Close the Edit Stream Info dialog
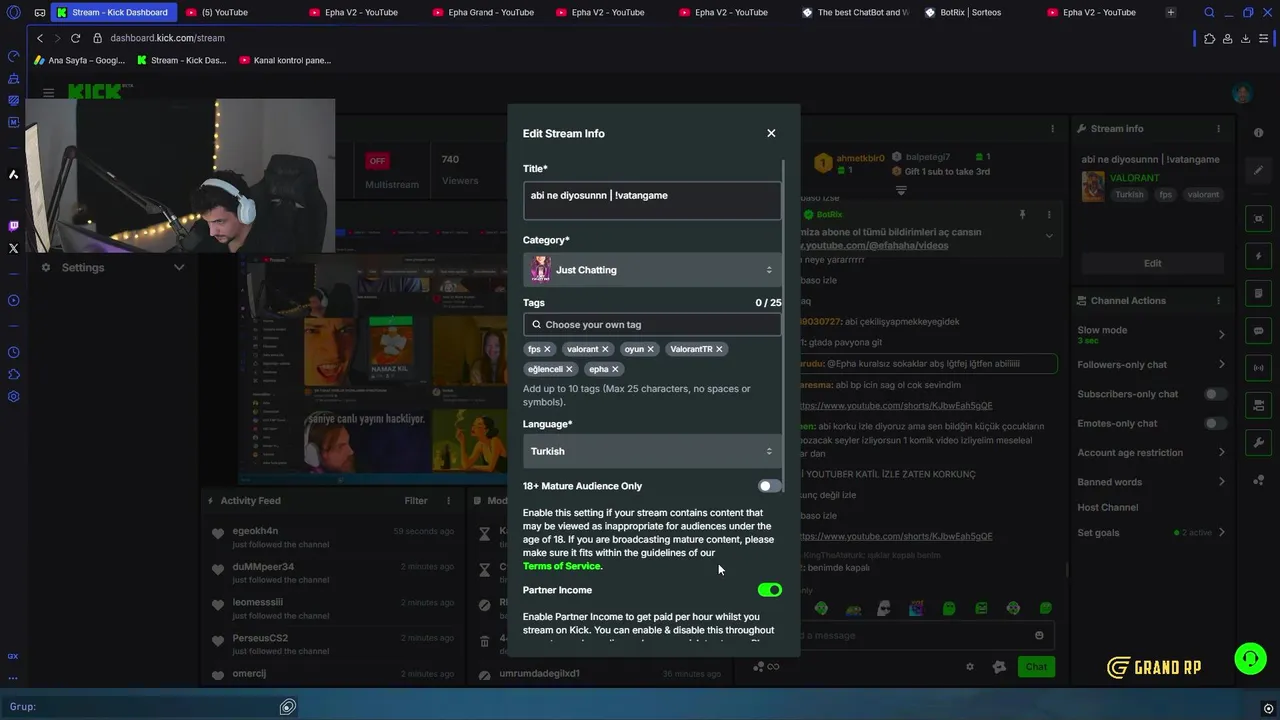Viewport: 1280px width, 720px height. (x=771, y=133)
